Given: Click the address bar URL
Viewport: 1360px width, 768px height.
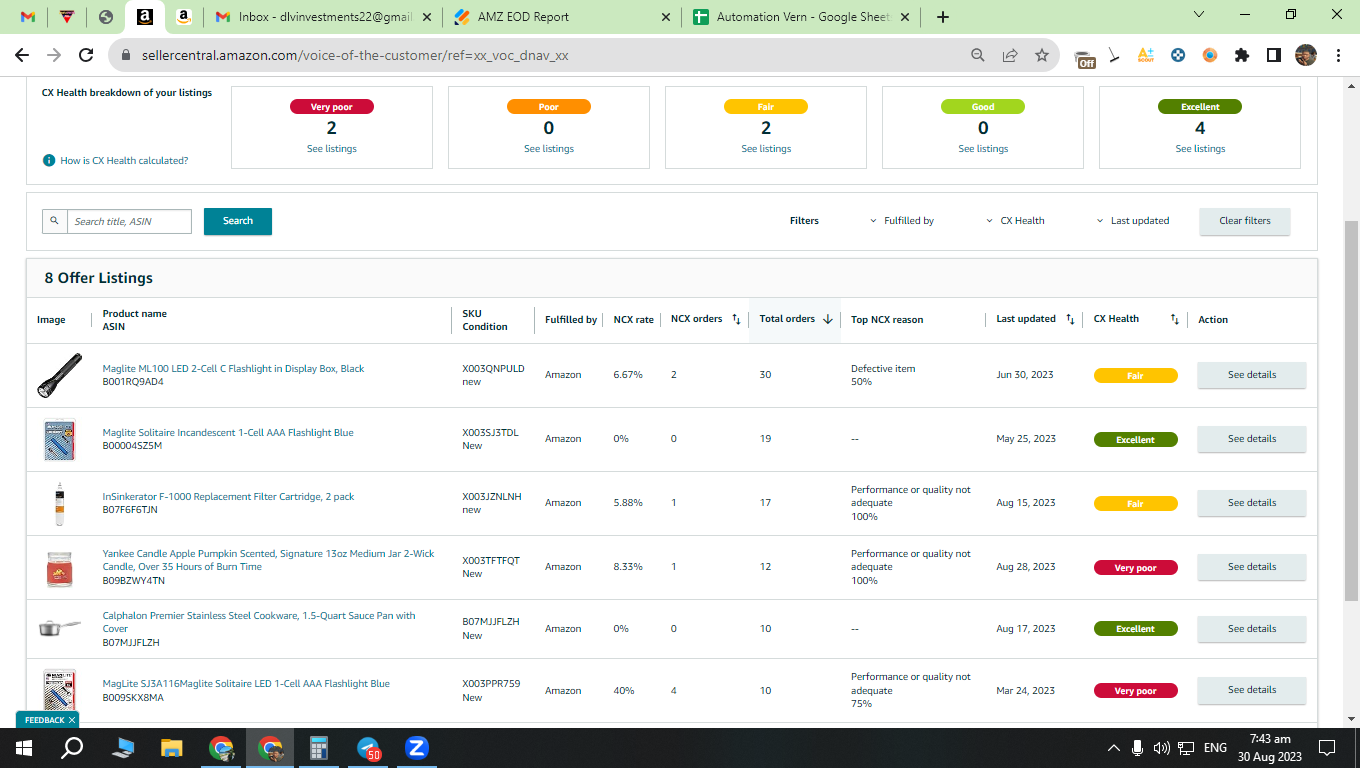Looking at the screenshot, I should 356,56.
